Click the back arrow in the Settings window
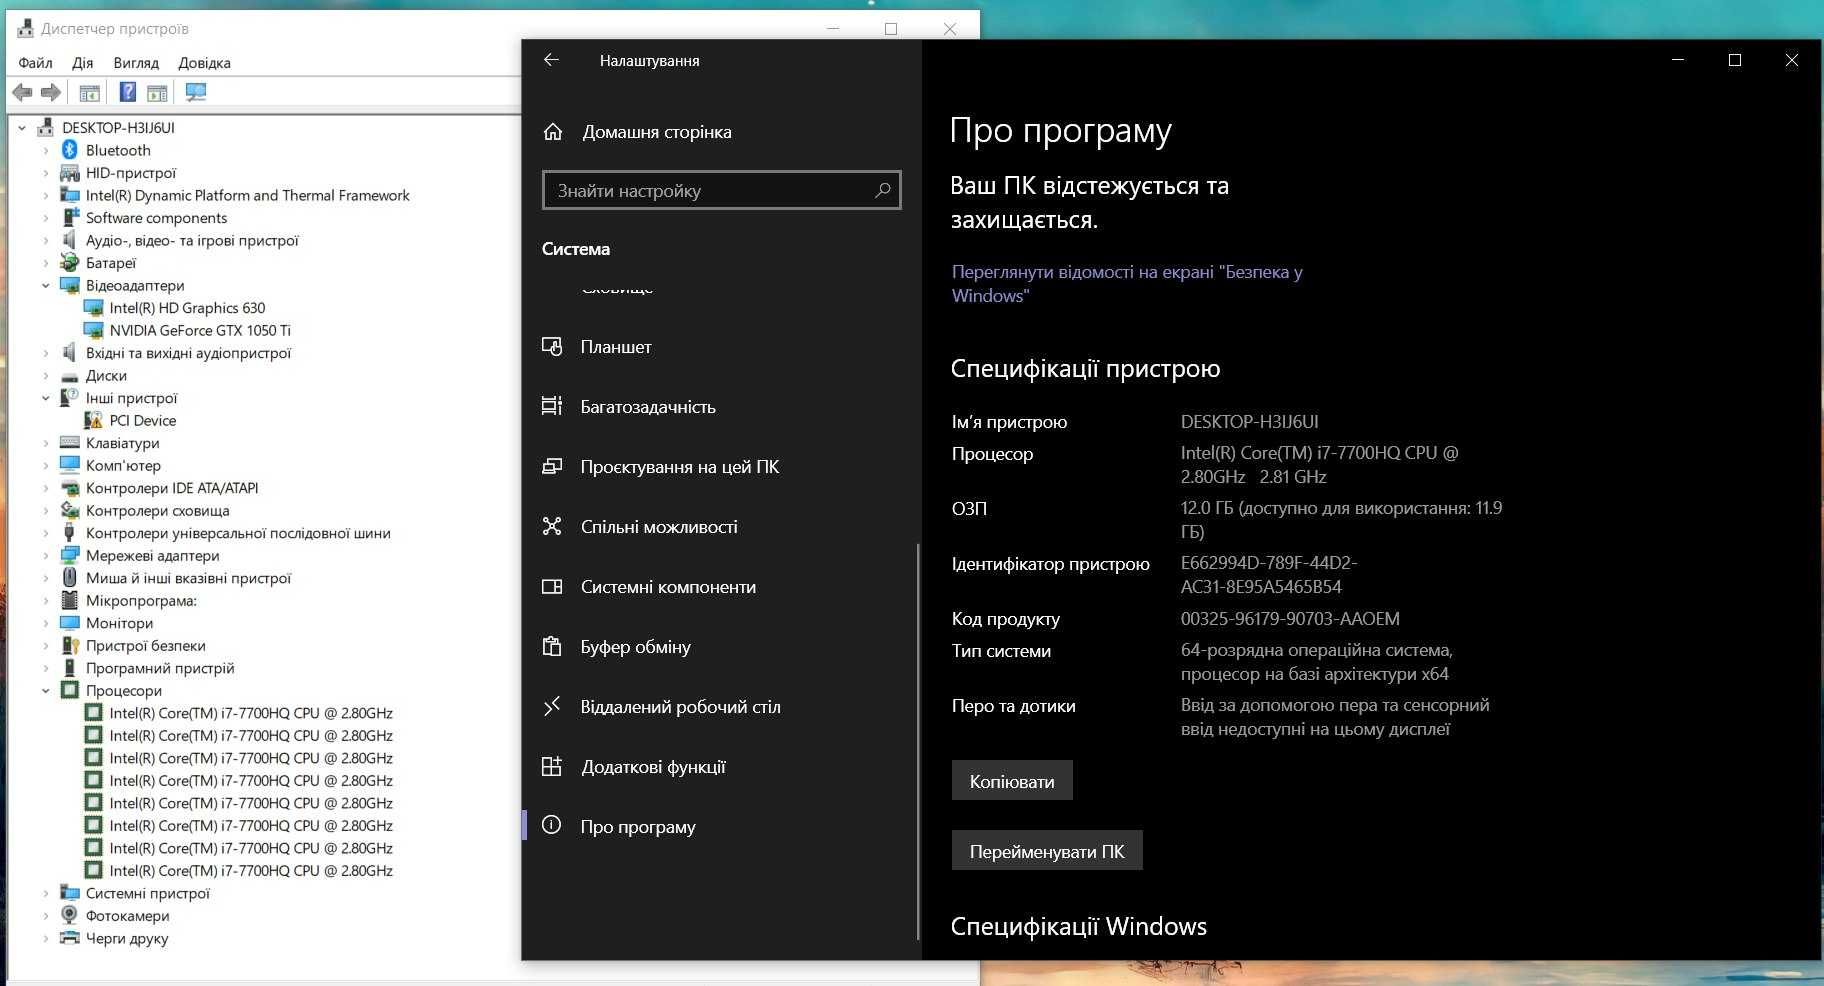The width and height of the screenshot is (1824, 986). pos(551,60)
